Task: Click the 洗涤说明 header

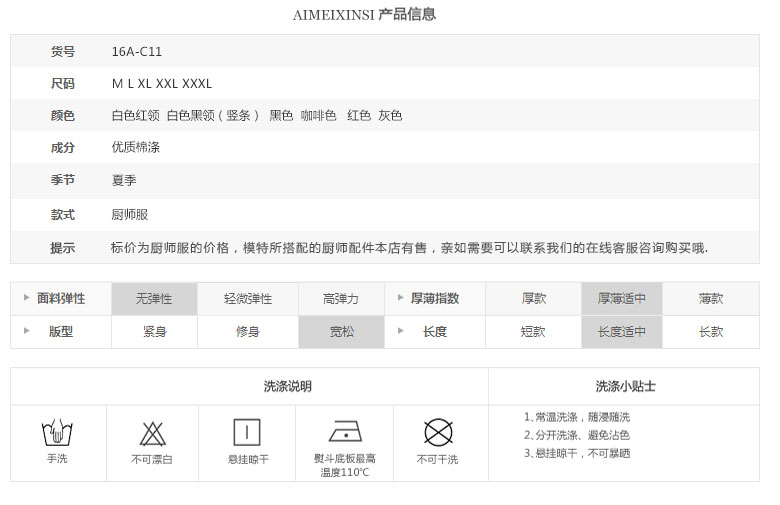Action: pos(288,387)
